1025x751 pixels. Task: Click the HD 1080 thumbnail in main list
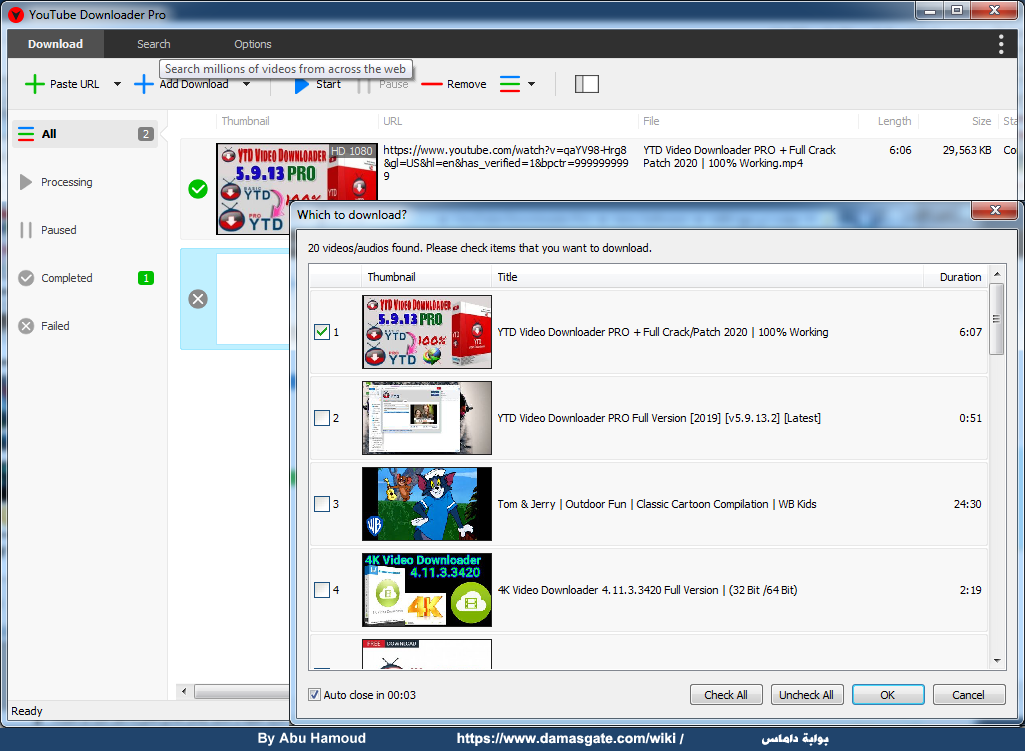coord(297,173)
